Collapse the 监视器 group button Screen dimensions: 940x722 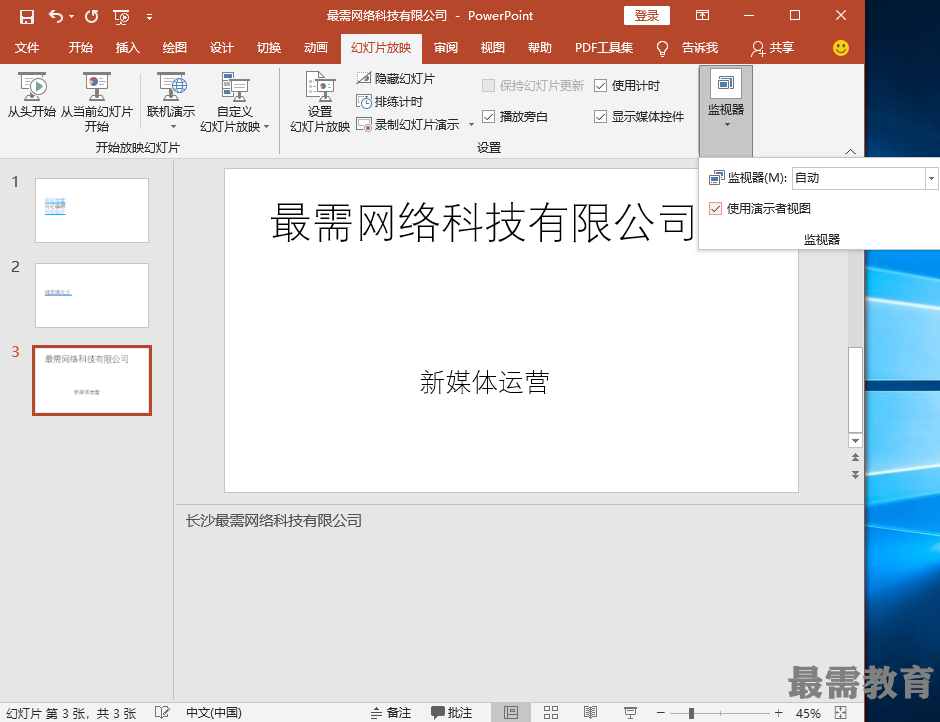pyautogui.click(x=726, y=111)
